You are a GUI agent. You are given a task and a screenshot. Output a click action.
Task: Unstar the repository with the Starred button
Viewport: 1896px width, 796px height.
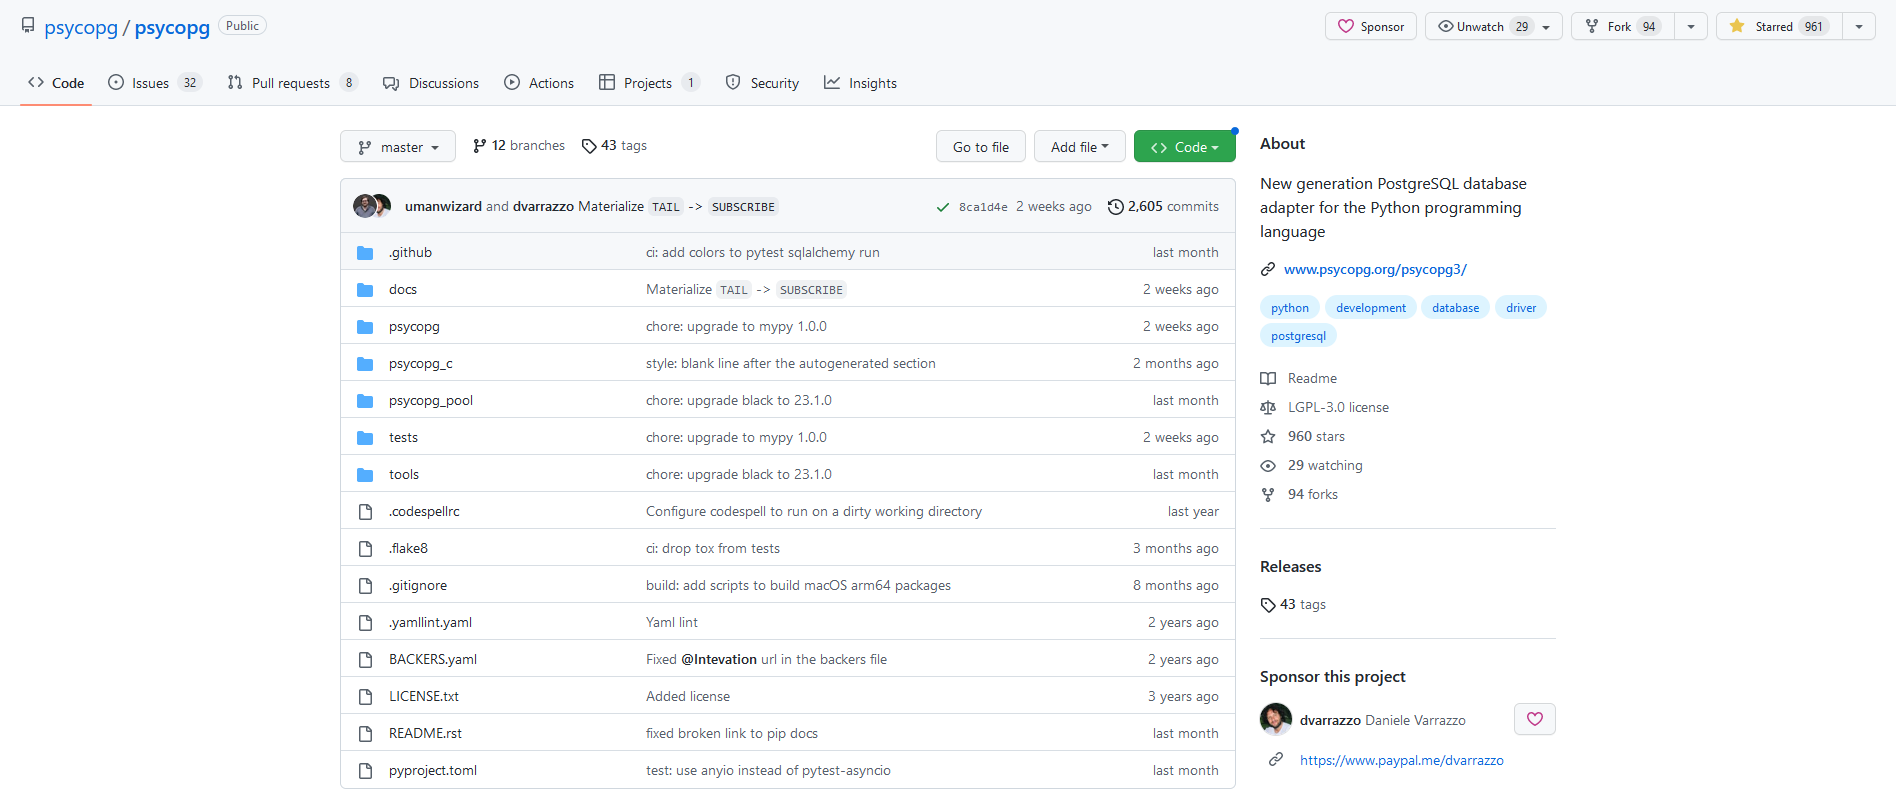pos(1779,26)
